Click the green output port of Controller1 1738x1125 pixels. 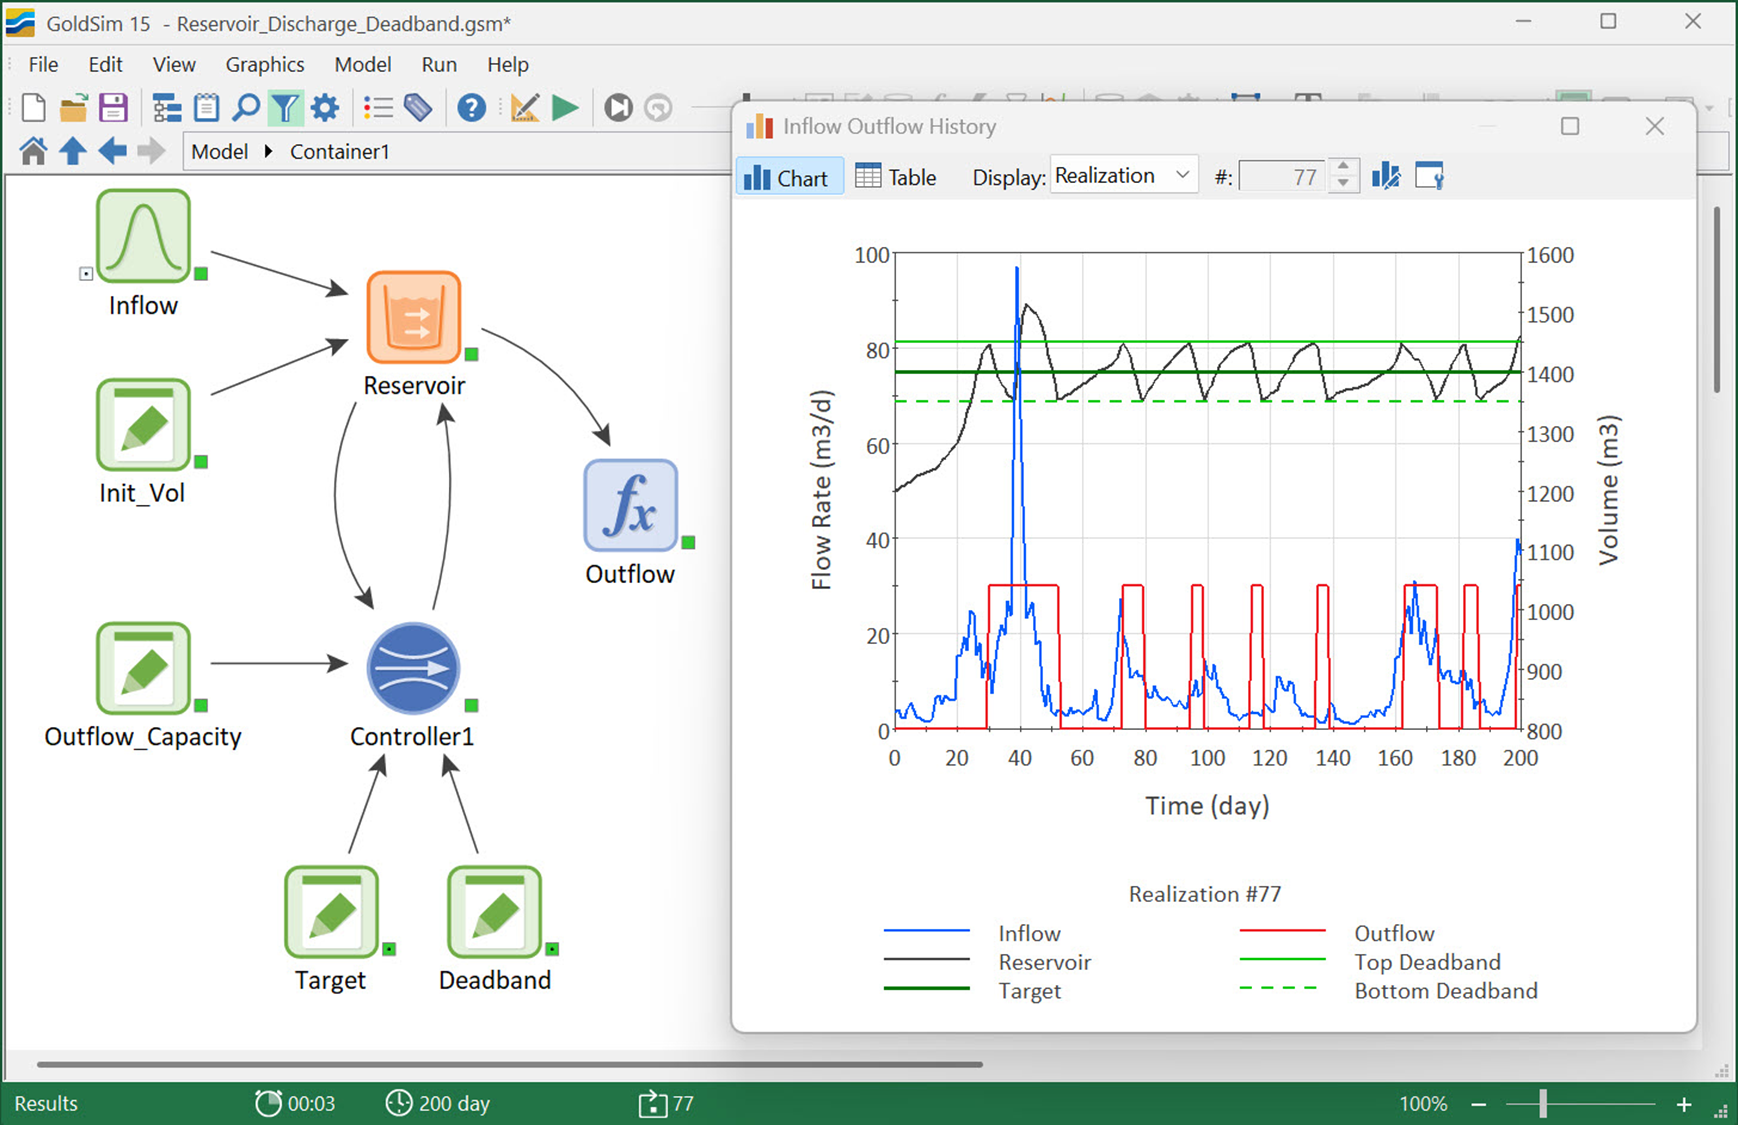(471, 705)
